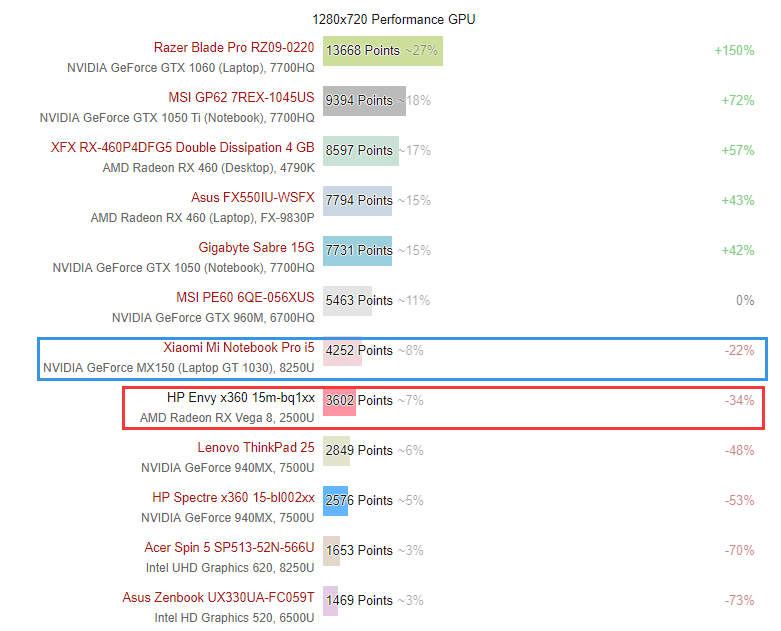781x631 pixels.
Task: Open the Xiaomi Mi Notebook Pro i5 link
Action: tap(239, 347)
